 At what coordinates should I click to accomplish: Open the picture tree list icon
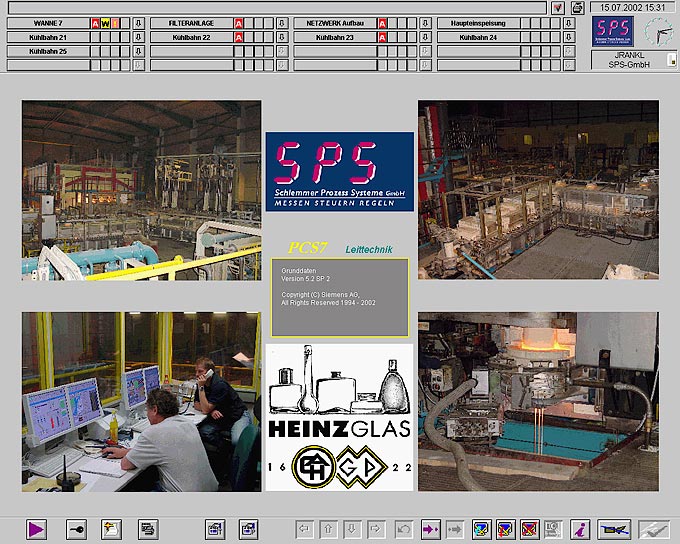pos(148,529)
